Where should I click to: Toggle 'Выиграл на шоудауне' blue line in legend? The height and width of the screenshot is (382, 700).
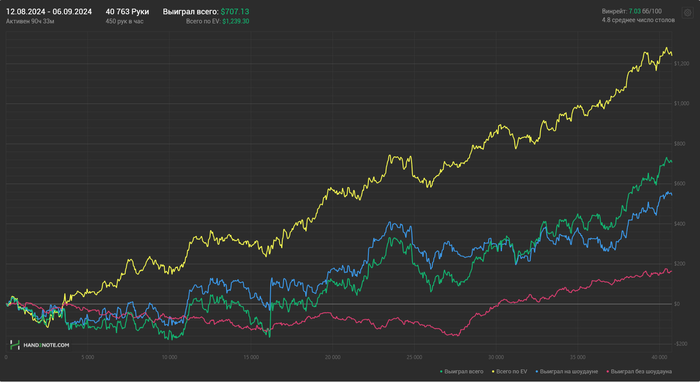click(567, 371)
